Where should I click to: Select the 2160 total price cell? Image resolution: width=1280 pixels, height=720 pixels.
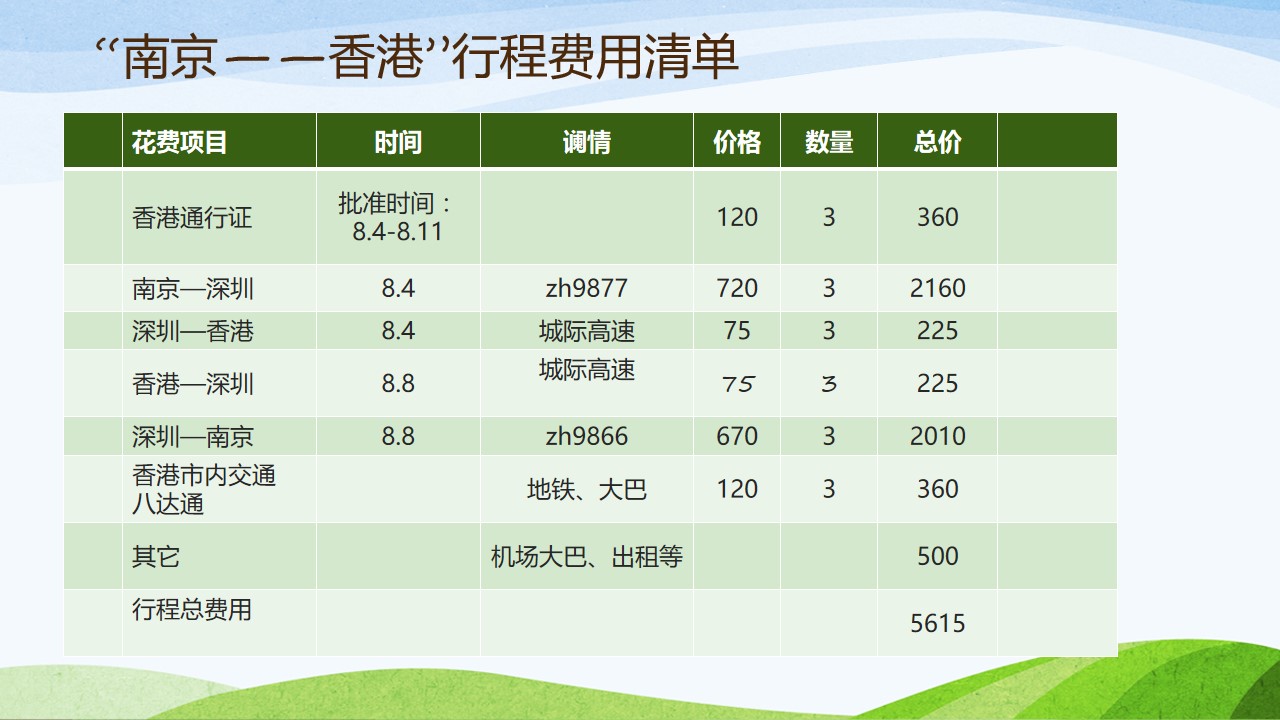click(x=937, y=288)
